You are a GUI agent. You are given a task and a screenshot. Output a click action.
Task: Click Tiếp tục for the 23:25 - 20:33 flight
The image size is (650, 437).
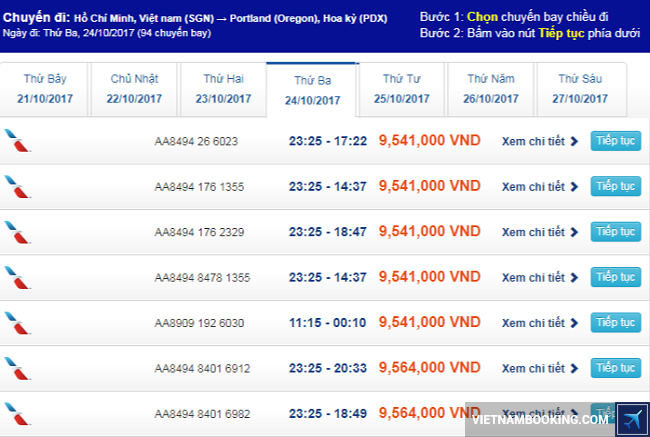[x=615, y=368]
